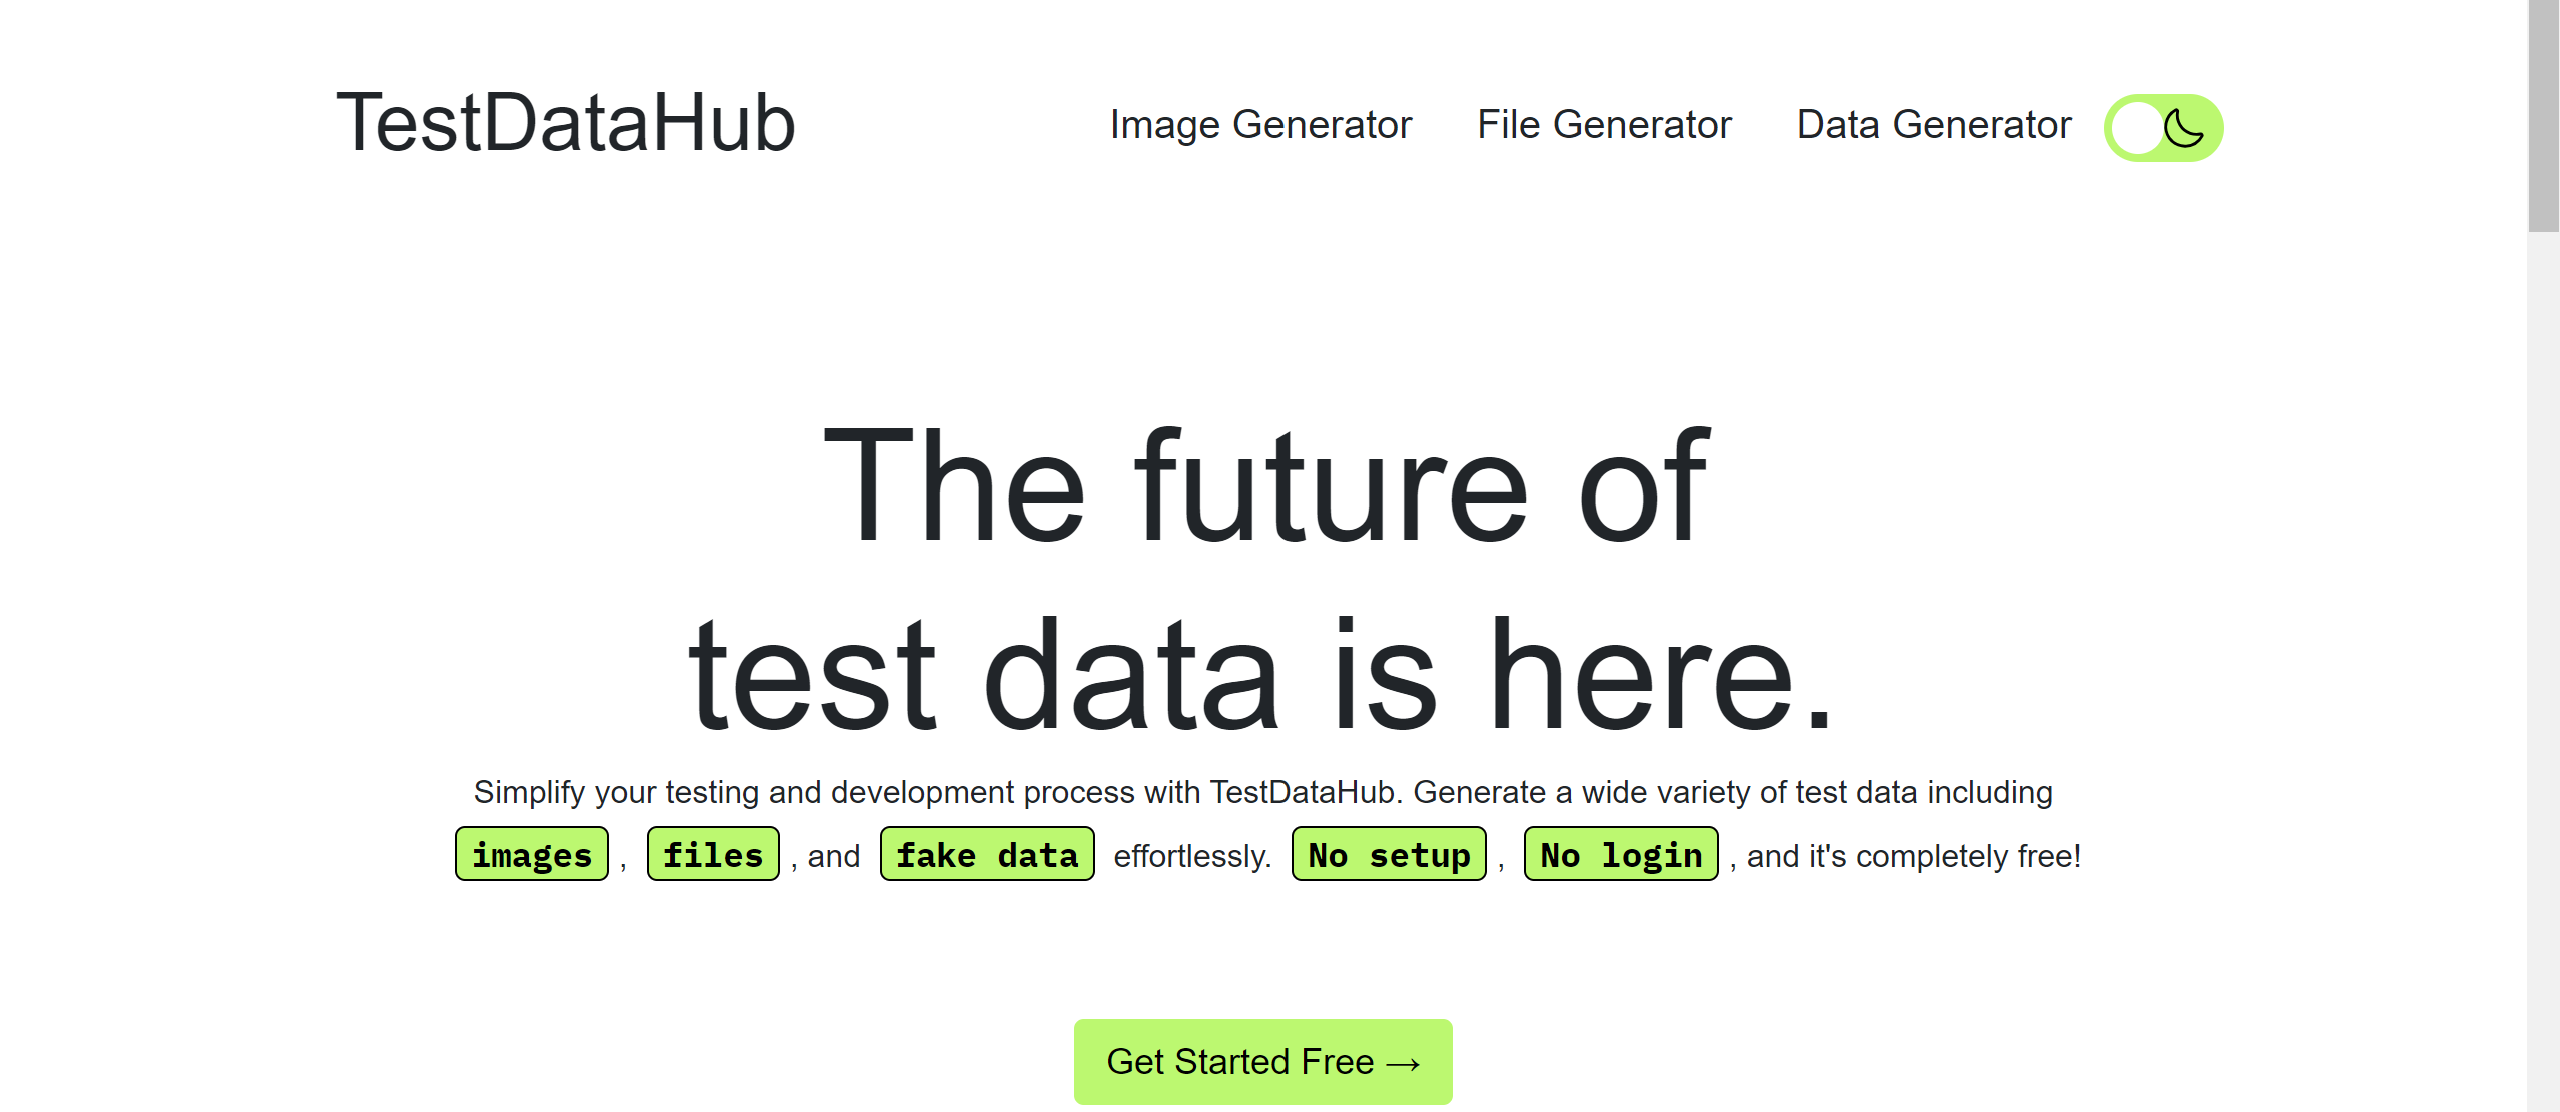2560x1112 pixels.
Task: Click the files badge label
Action: [712, 856]
